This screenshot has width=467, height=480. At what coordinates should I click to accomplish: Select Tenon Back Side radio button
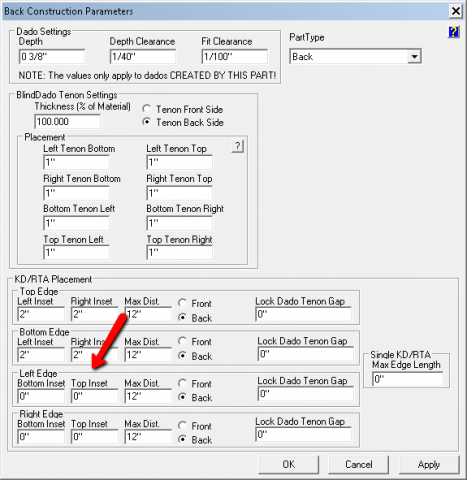[146, 122]
